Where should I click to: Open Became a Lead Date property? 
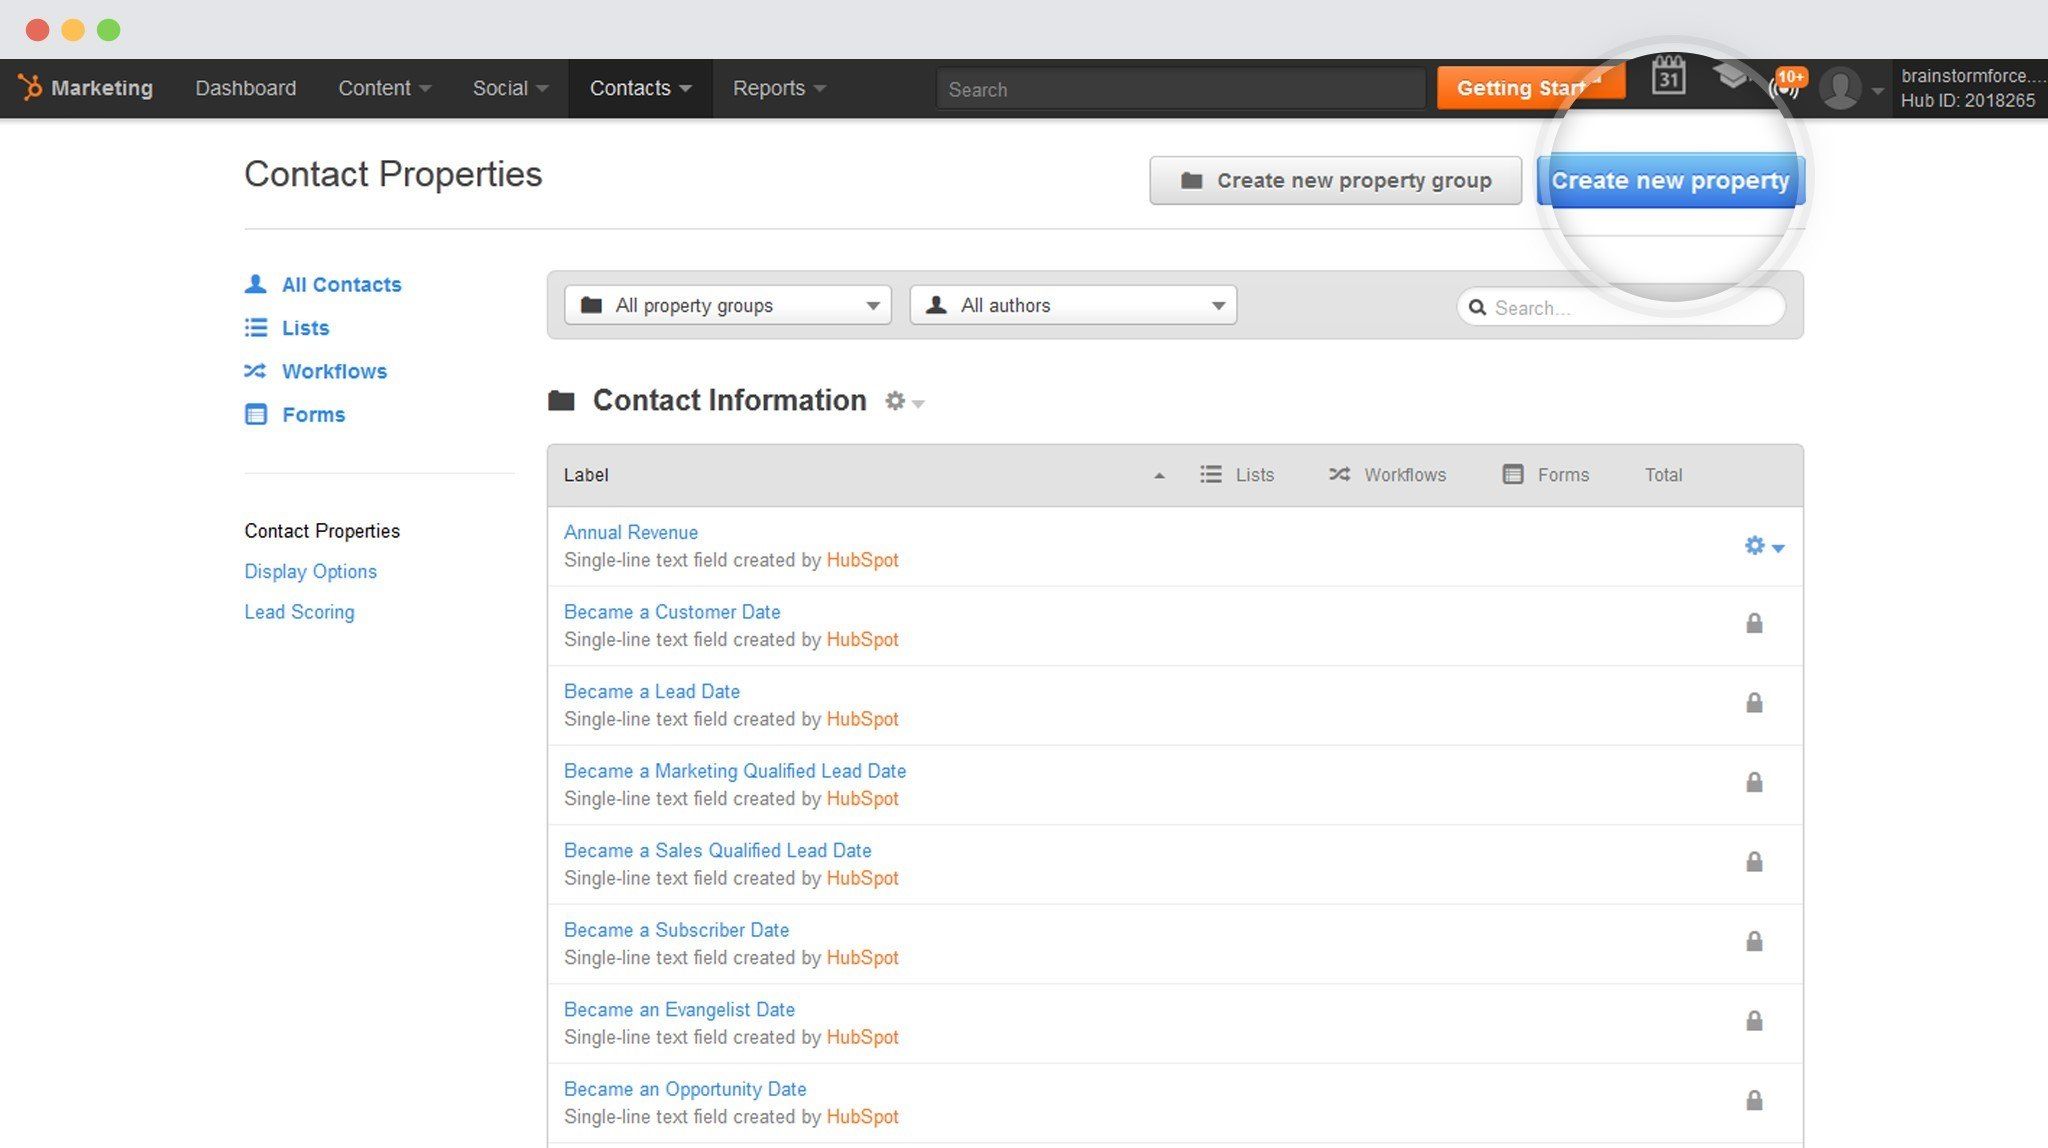tap(652, 691)
